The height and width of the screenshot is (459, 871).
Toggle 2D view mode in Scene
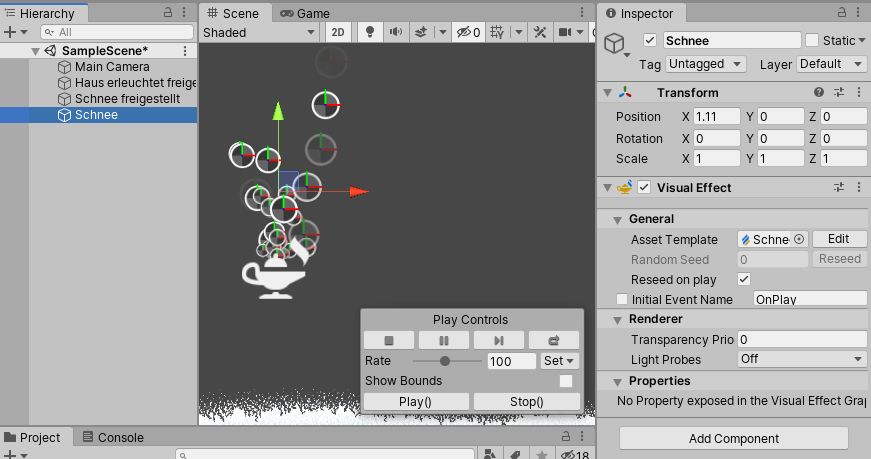click(338, 32)
